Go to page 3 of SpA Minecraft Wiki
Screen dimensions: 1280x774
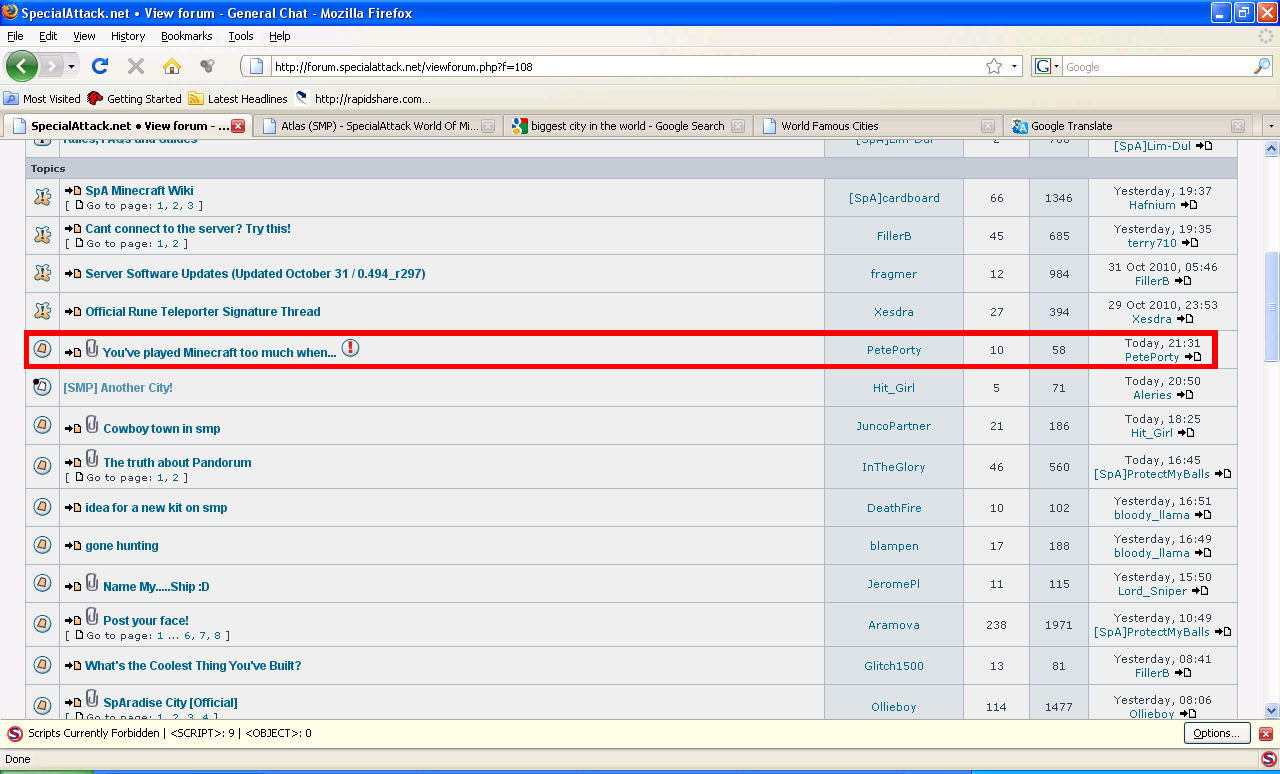(190, 206)
